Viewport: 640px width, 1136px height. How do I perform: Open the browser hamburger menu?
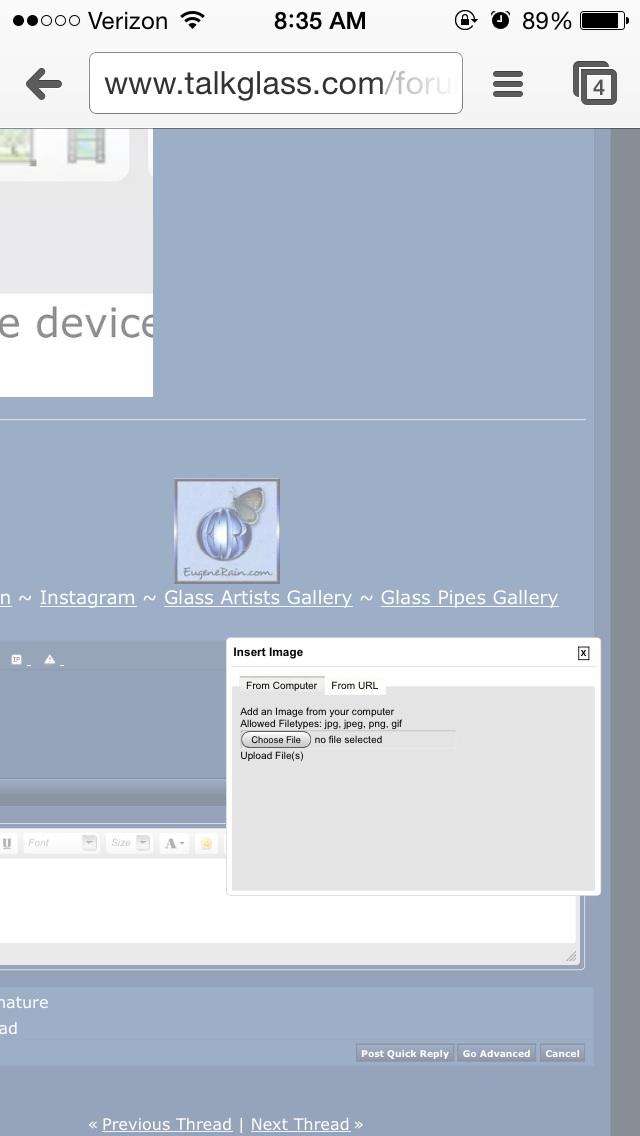tap(508, 84)
